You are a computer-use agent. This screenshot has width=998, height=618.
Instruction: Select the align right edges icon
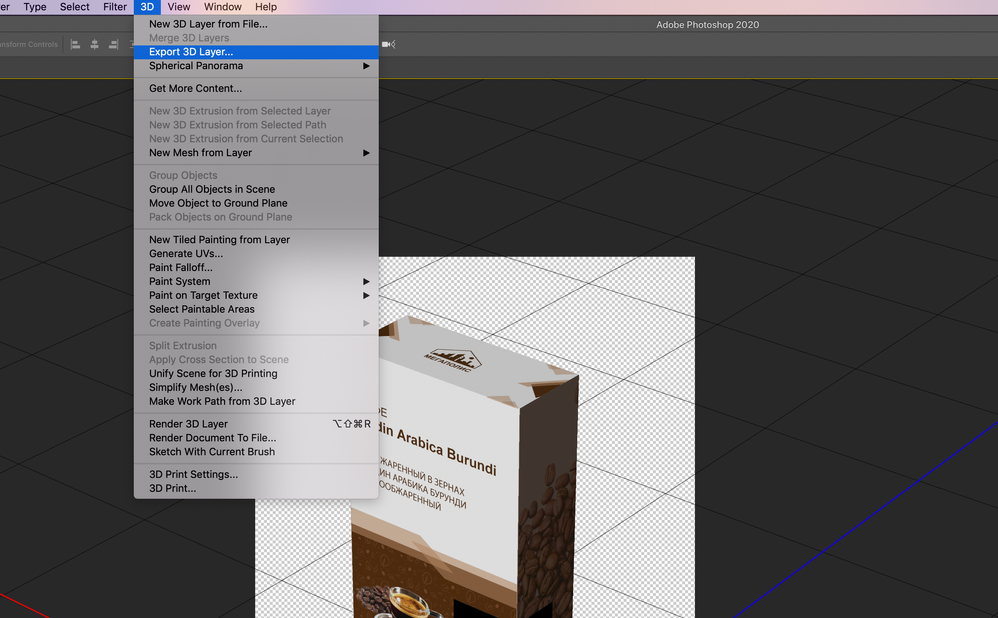(x=113, y=44)
